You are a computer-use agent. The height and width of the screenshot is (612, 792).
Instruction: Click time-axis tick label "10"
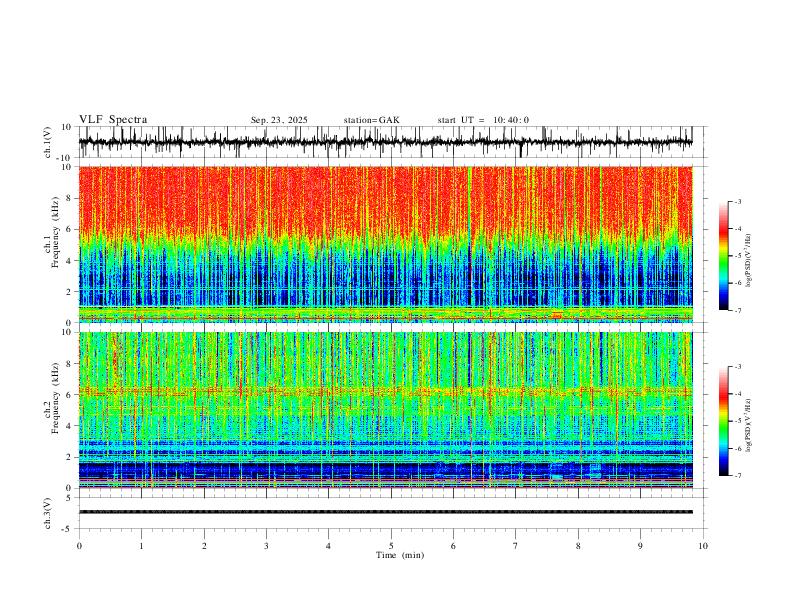(703, 546)
